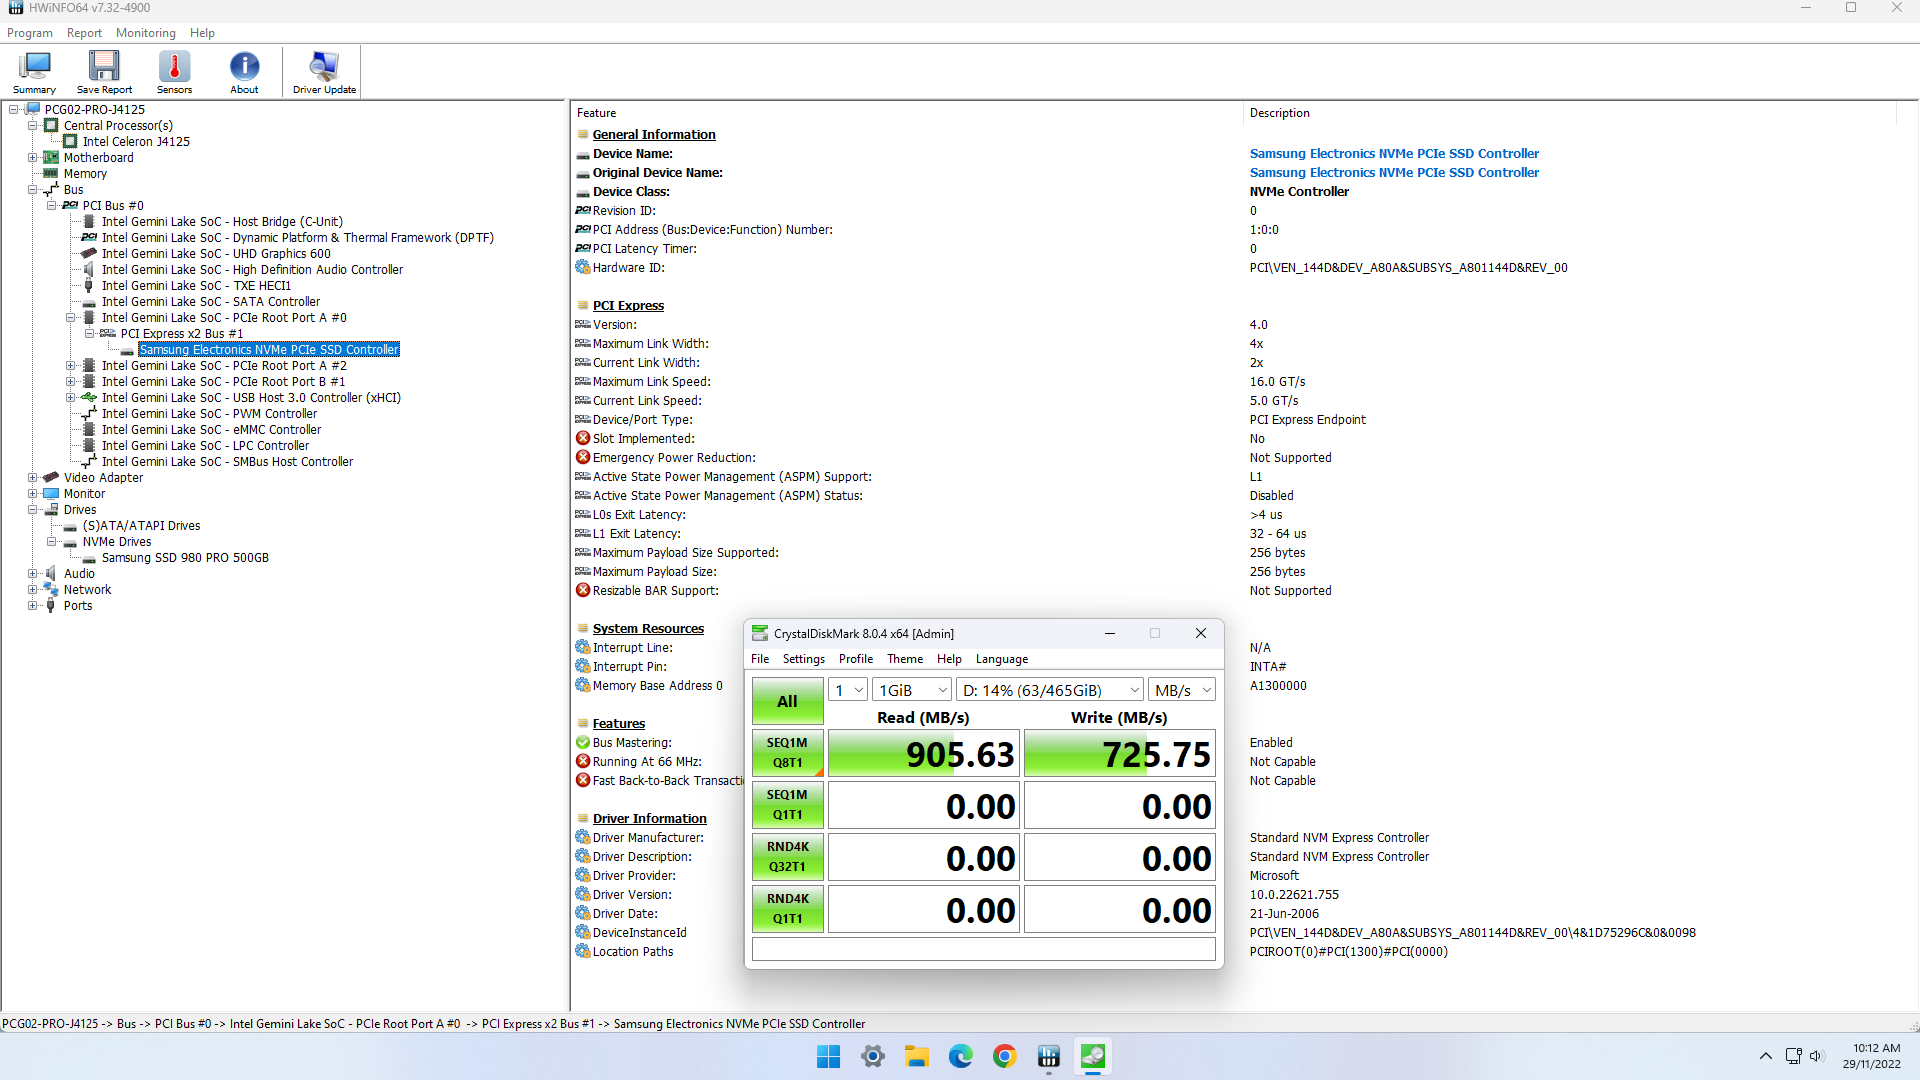Open CrystalDiskMark Profile menu
1920x1080 pixels.
point(855,659)
